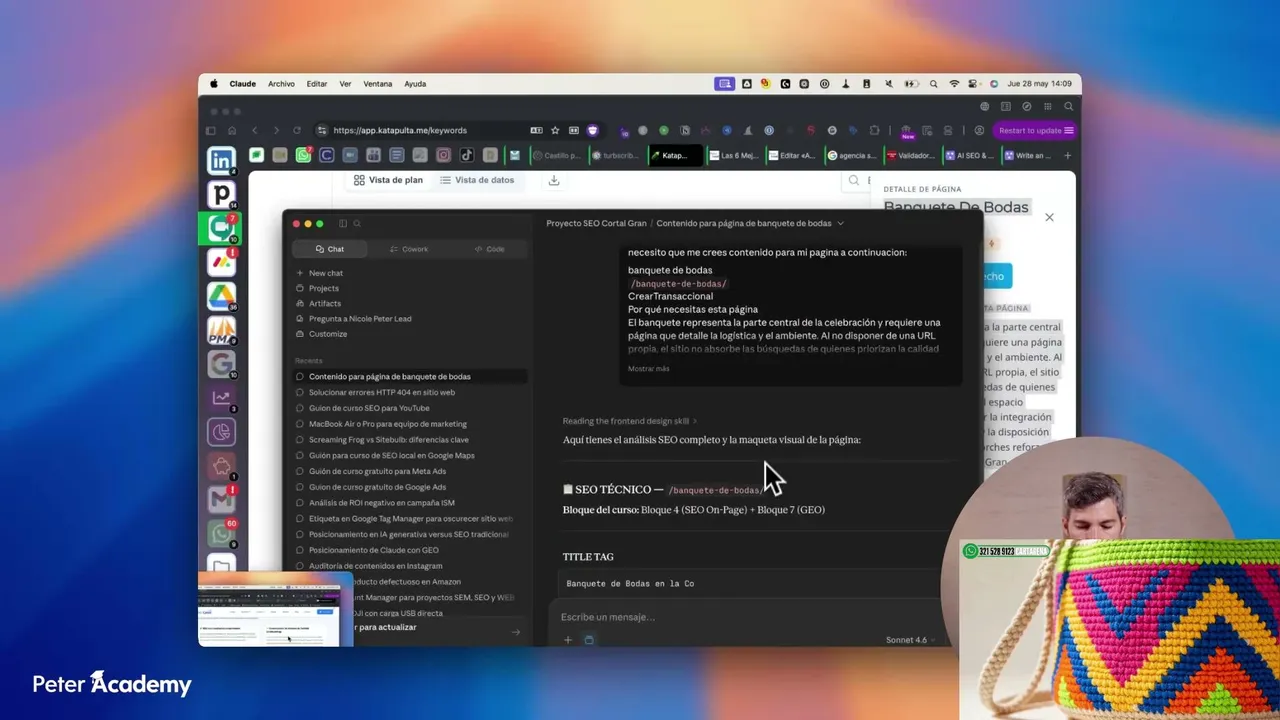This screenshot has height=720, width=1280.
Task: Open chat Guión para curso de SEO local
Action: pos(410,456)
